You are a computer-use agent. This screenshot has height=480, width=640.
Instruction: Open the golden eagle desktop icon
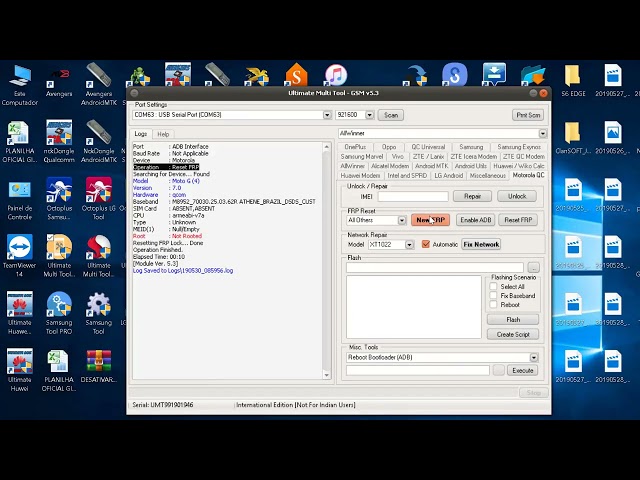(256, 75)
